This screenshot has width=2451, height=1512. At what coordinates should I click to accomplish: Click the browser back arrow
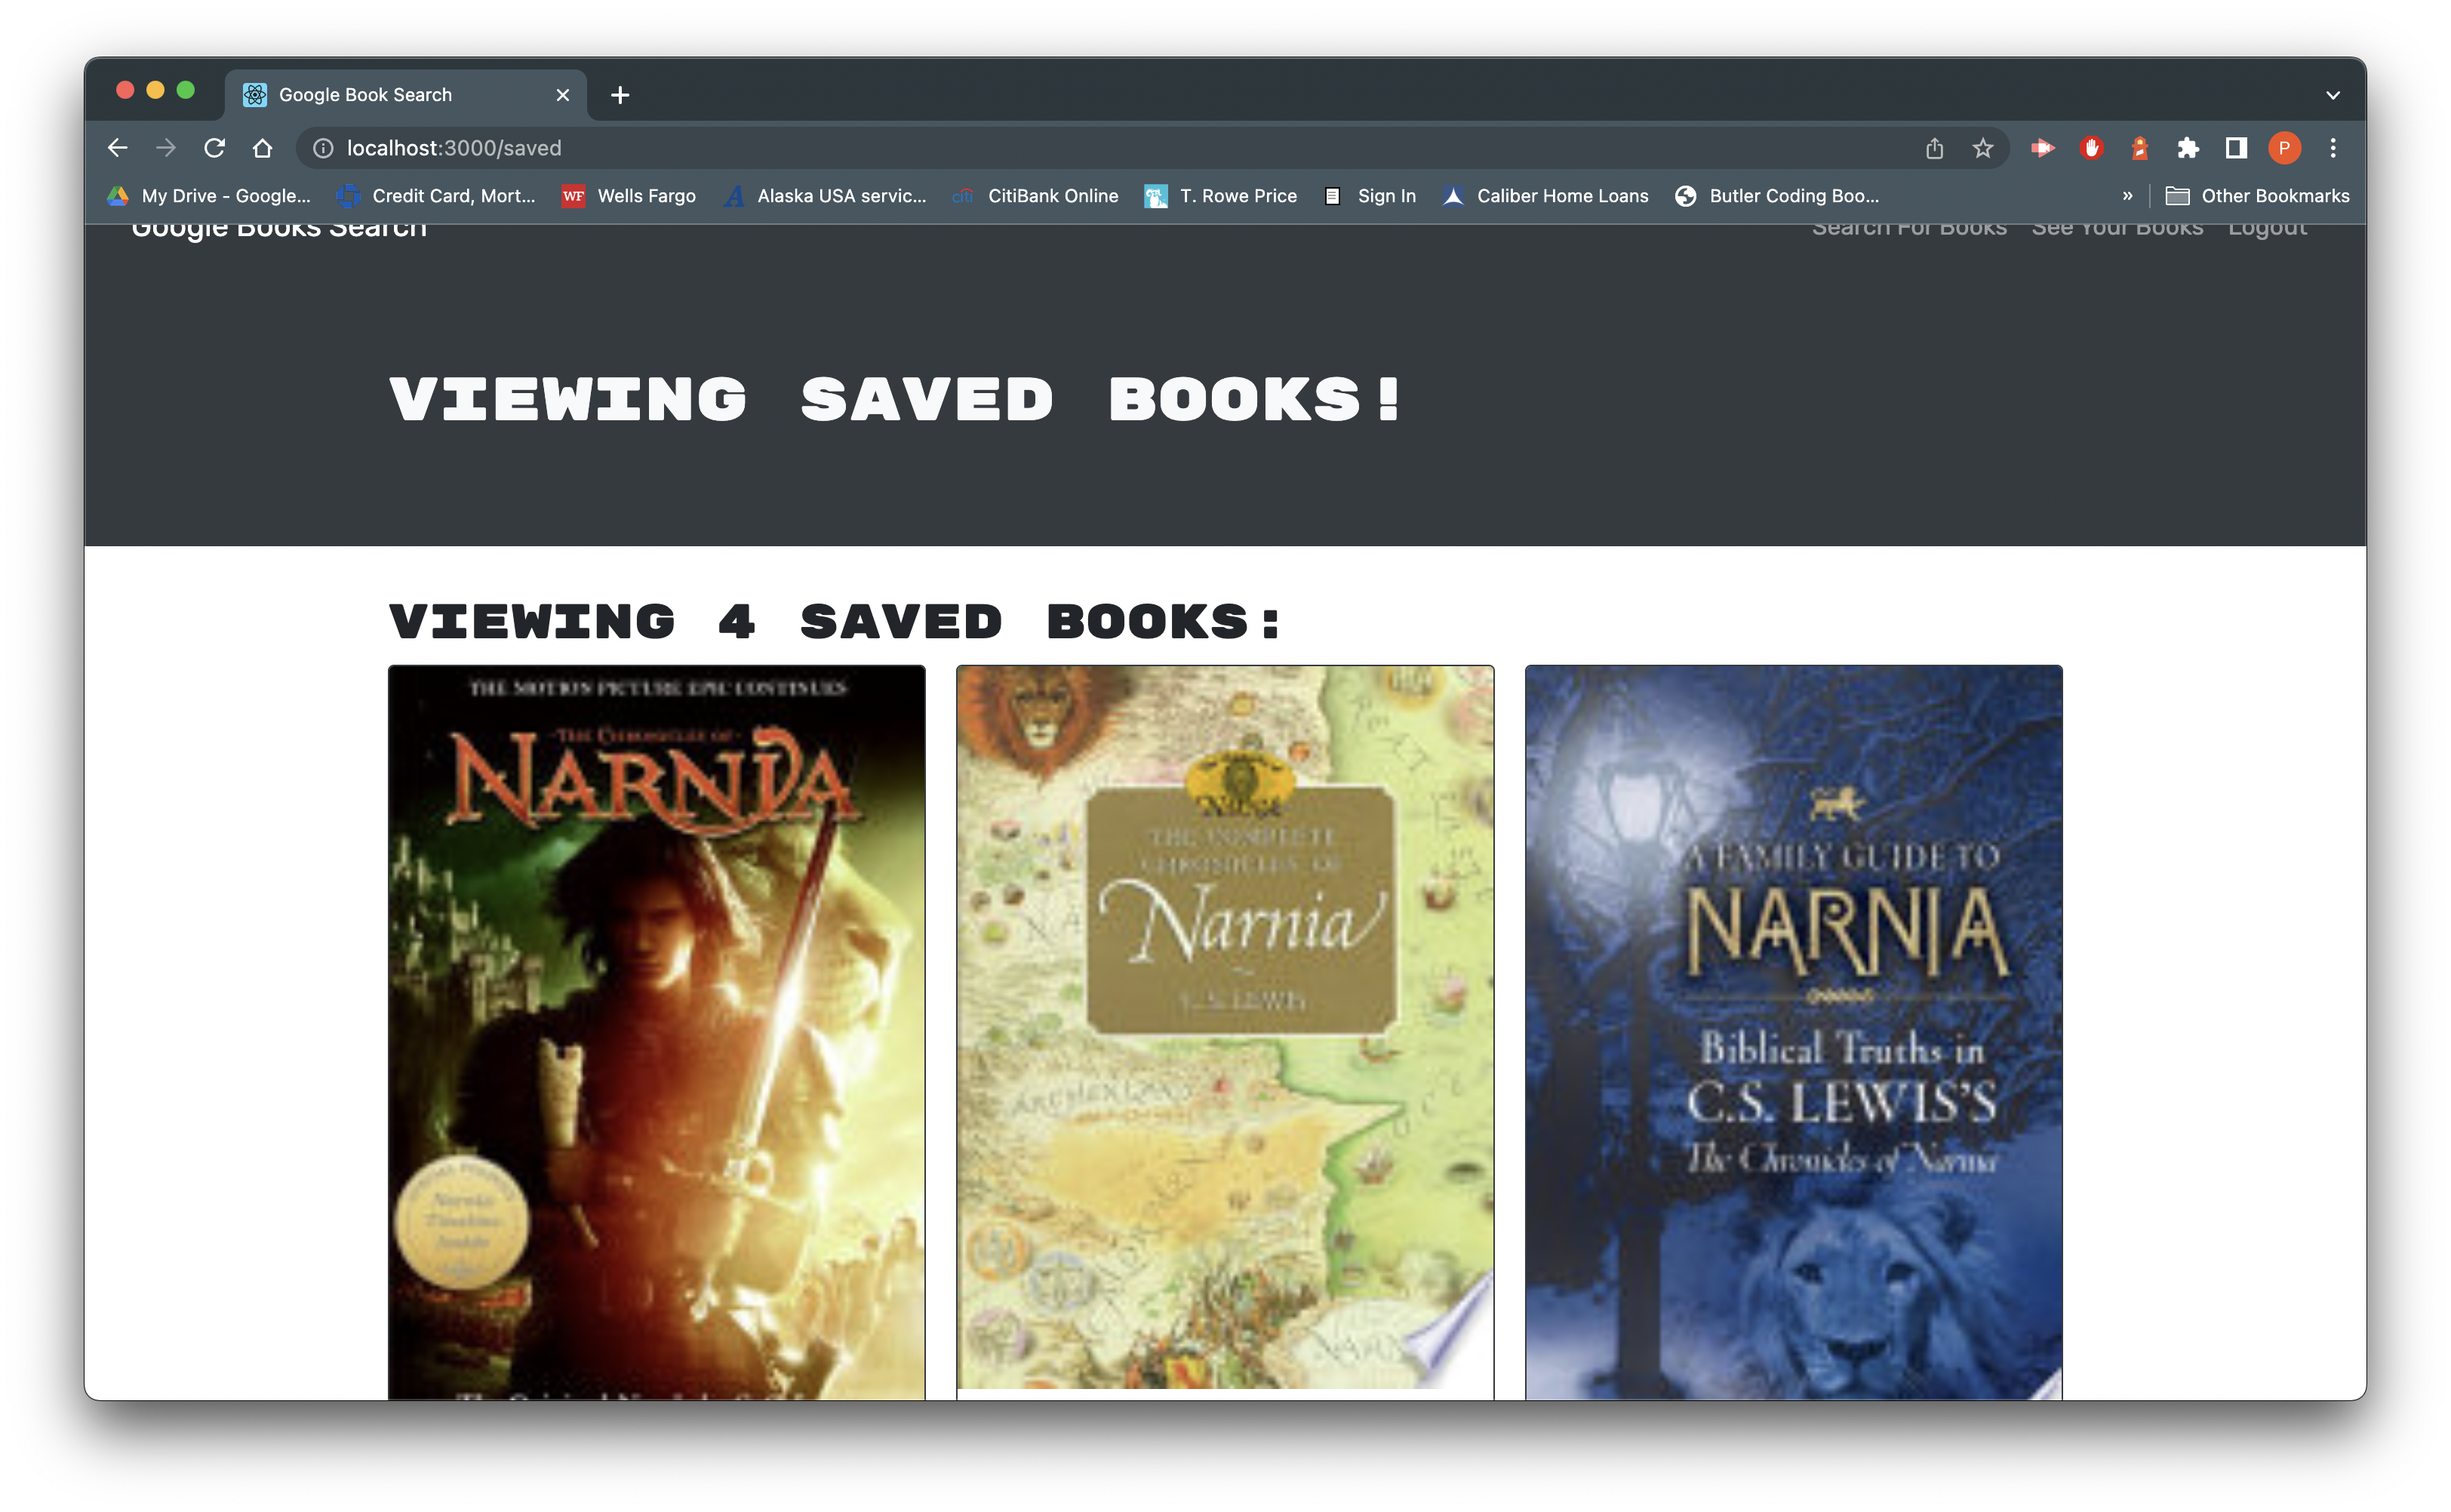[x=118, y=148]
